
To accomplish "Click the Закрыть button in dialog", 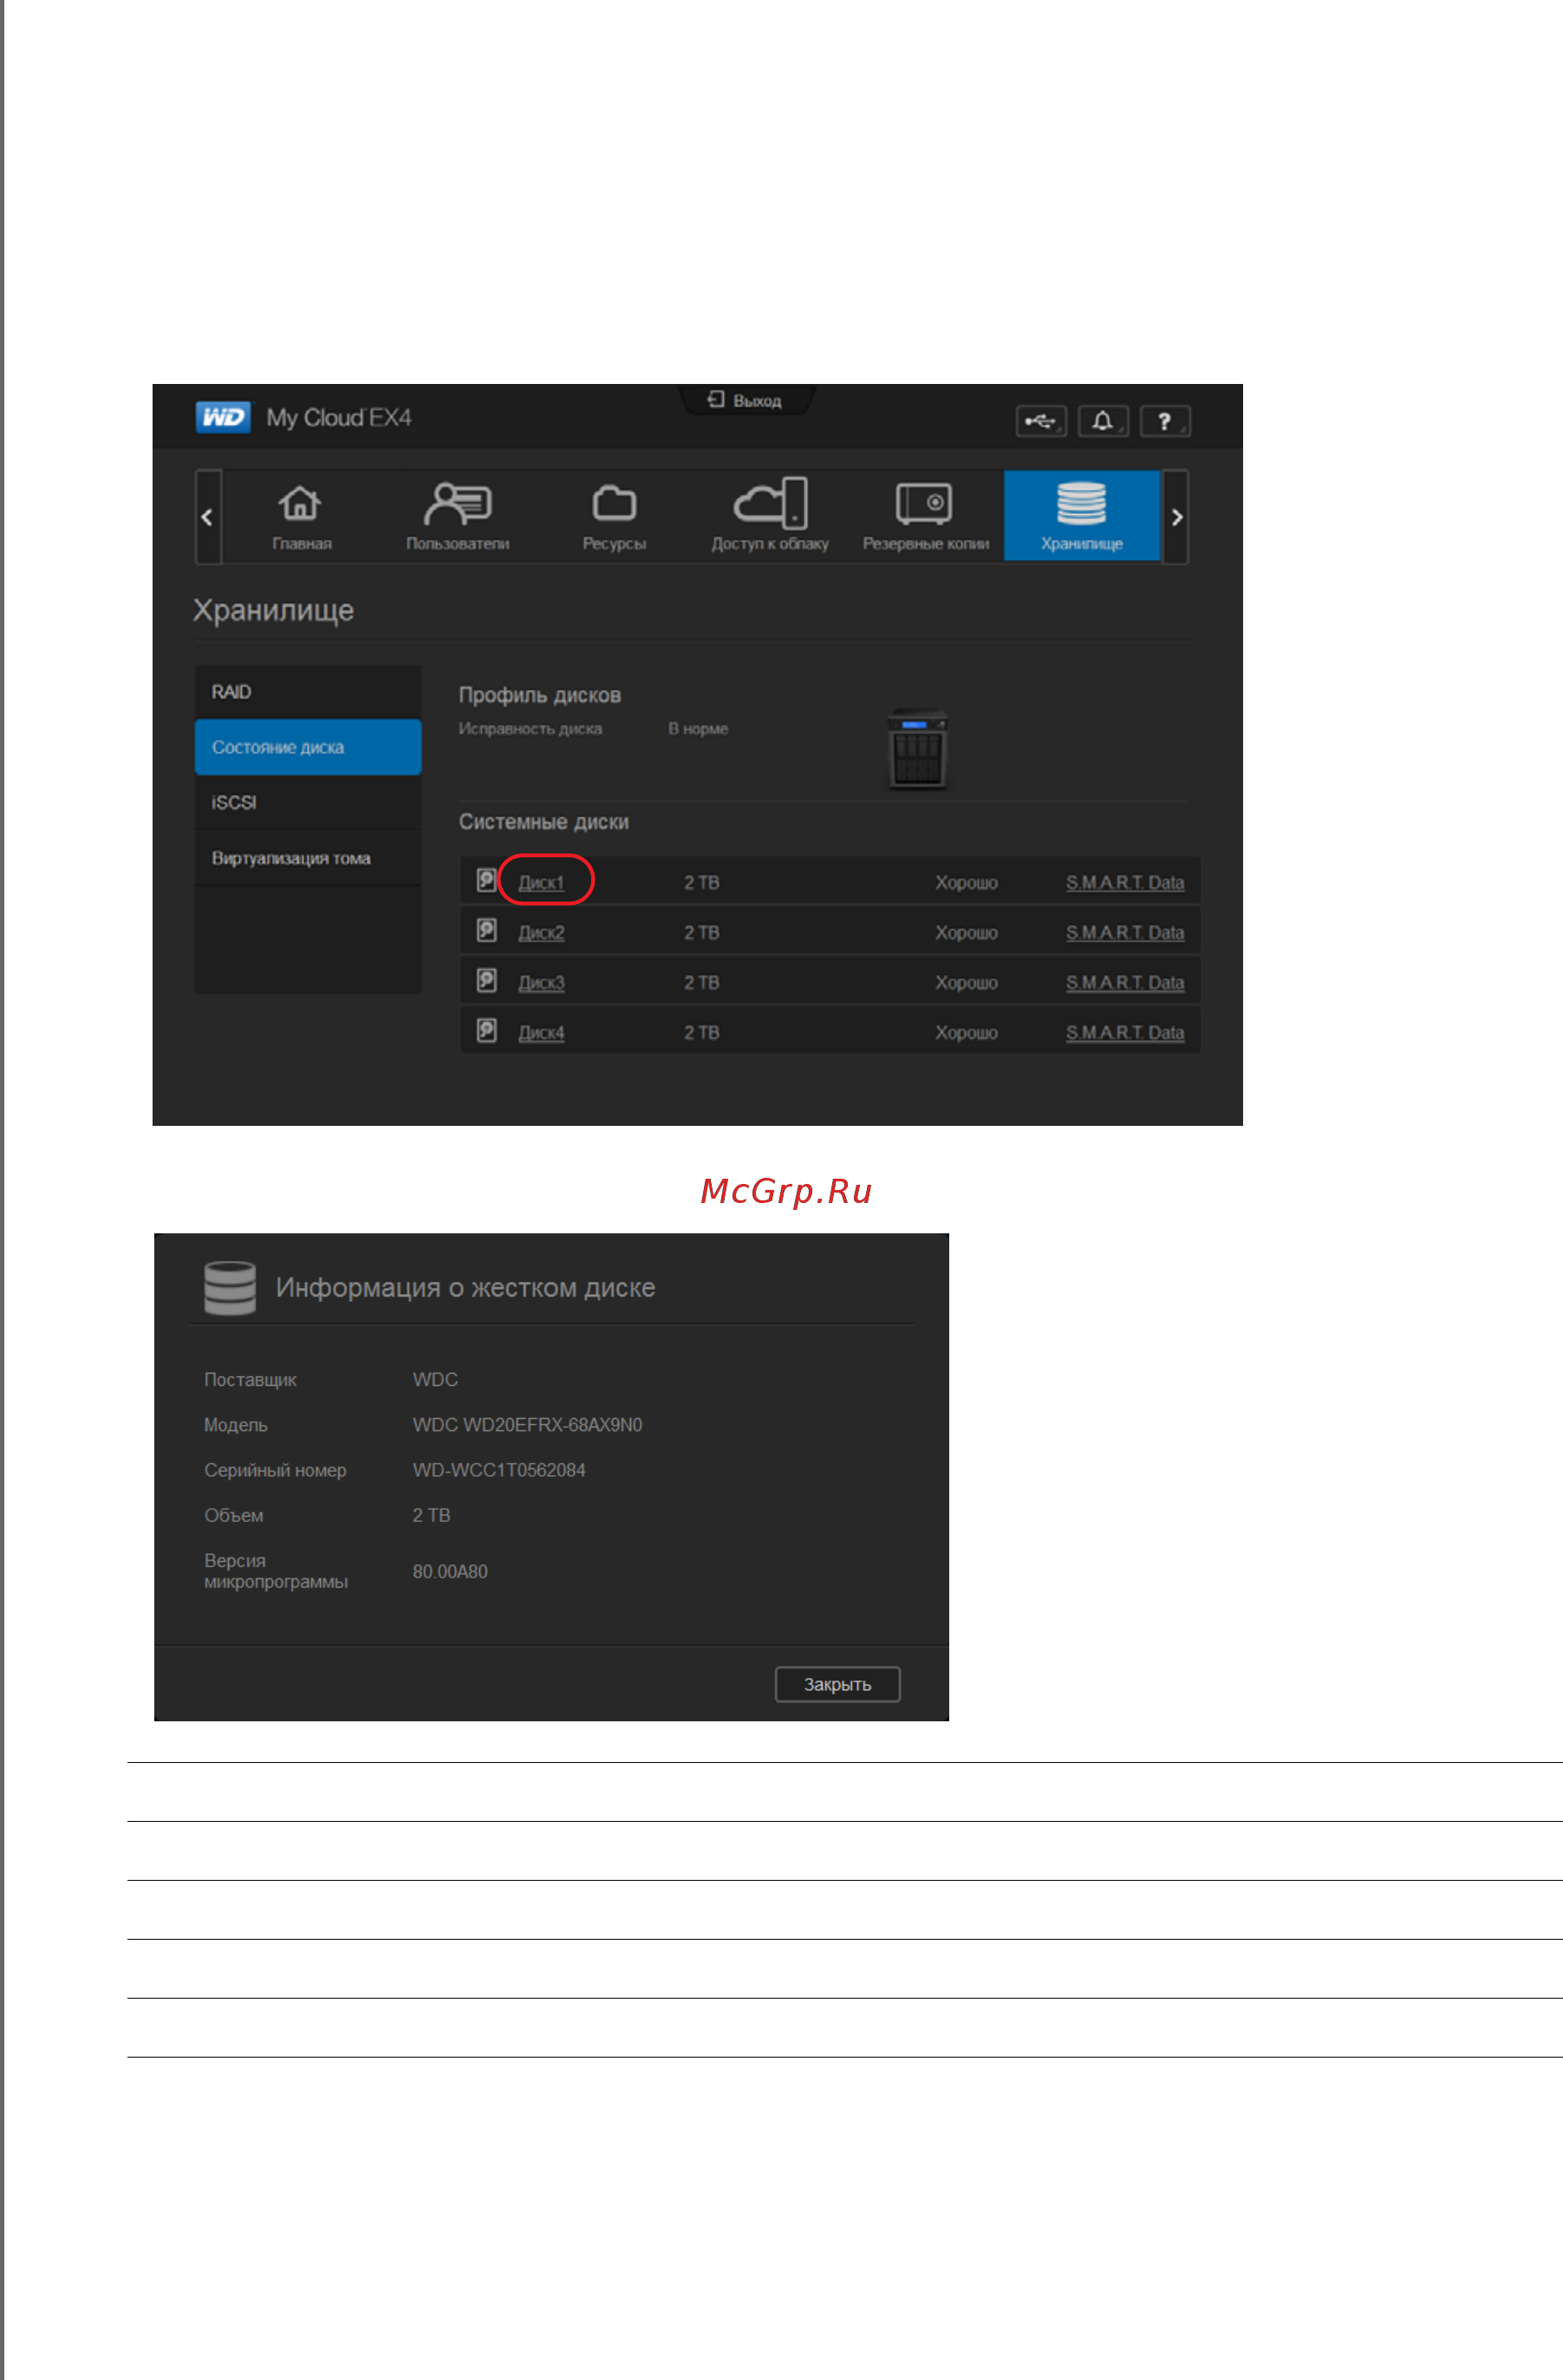I will 838,1684.
